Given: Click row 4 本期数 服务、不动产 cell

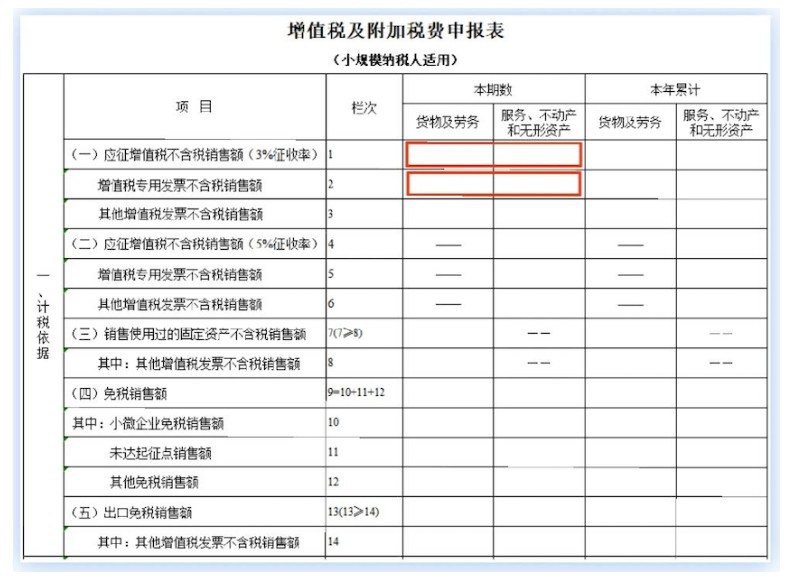Looking at the screenshot, I should 539,244.
